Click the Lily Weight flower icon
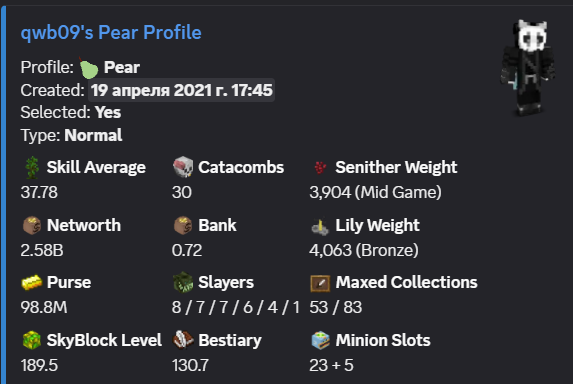Image resolution: width=573 pixels, height=384 pixels. 320,226
